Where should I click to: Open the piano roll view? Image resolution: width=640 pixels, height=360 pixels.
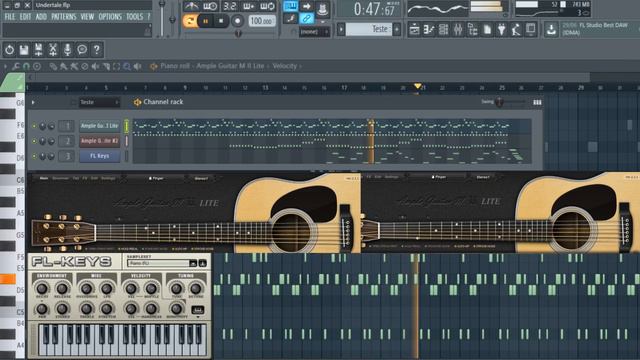point(429,29)
